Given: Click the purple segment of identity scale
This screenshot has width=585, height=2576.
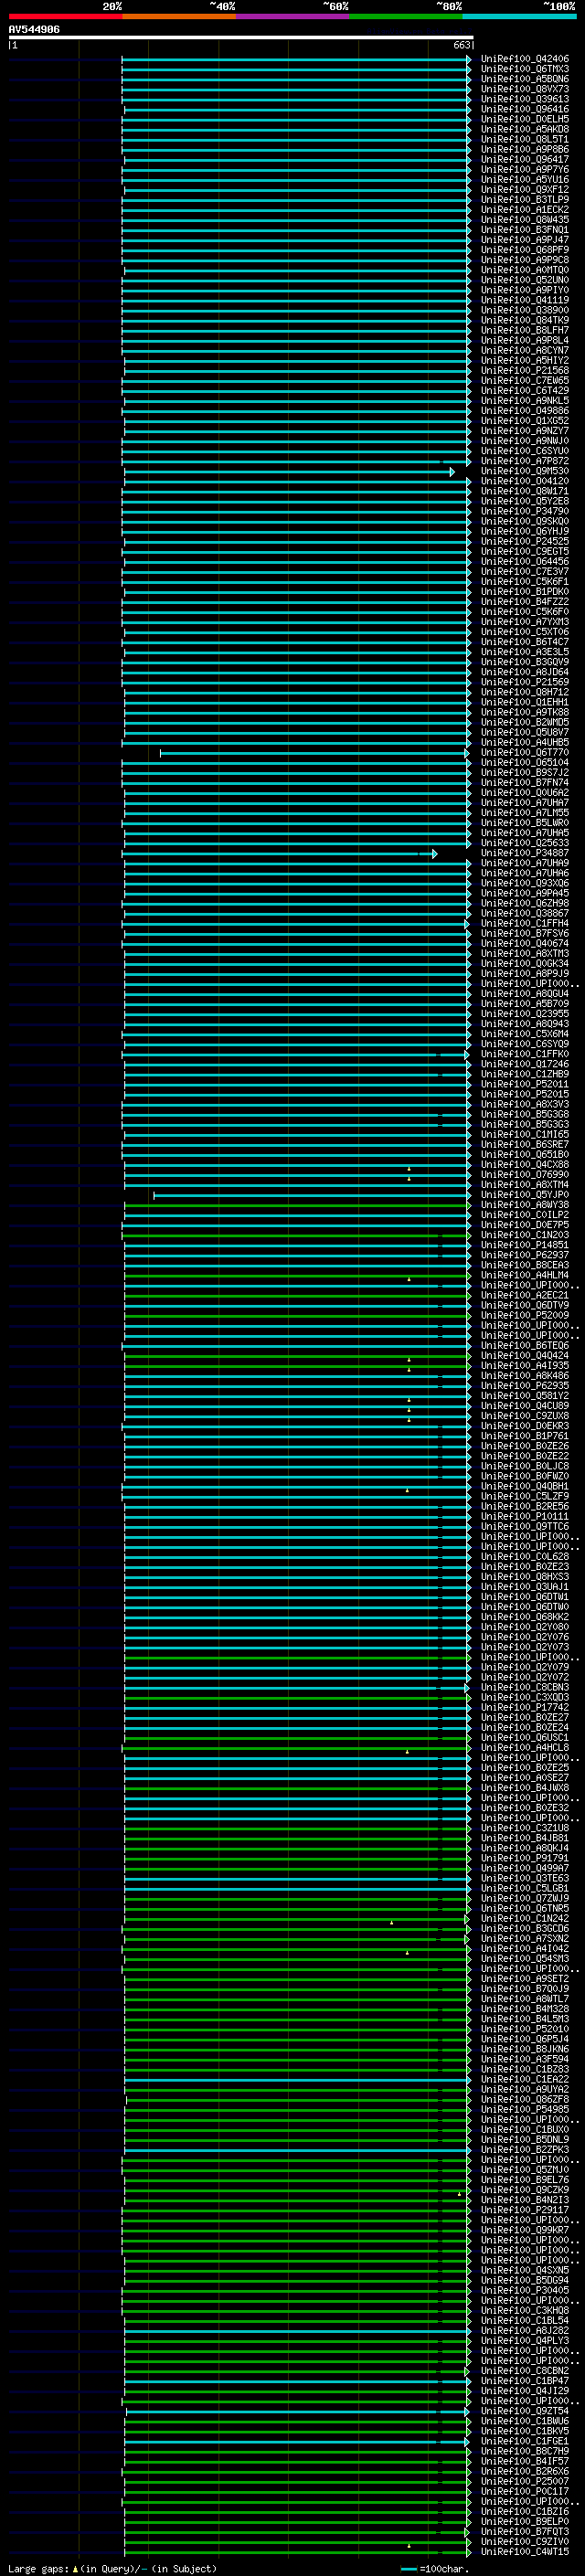Looking at the screenshot, I should coord(292,16).
